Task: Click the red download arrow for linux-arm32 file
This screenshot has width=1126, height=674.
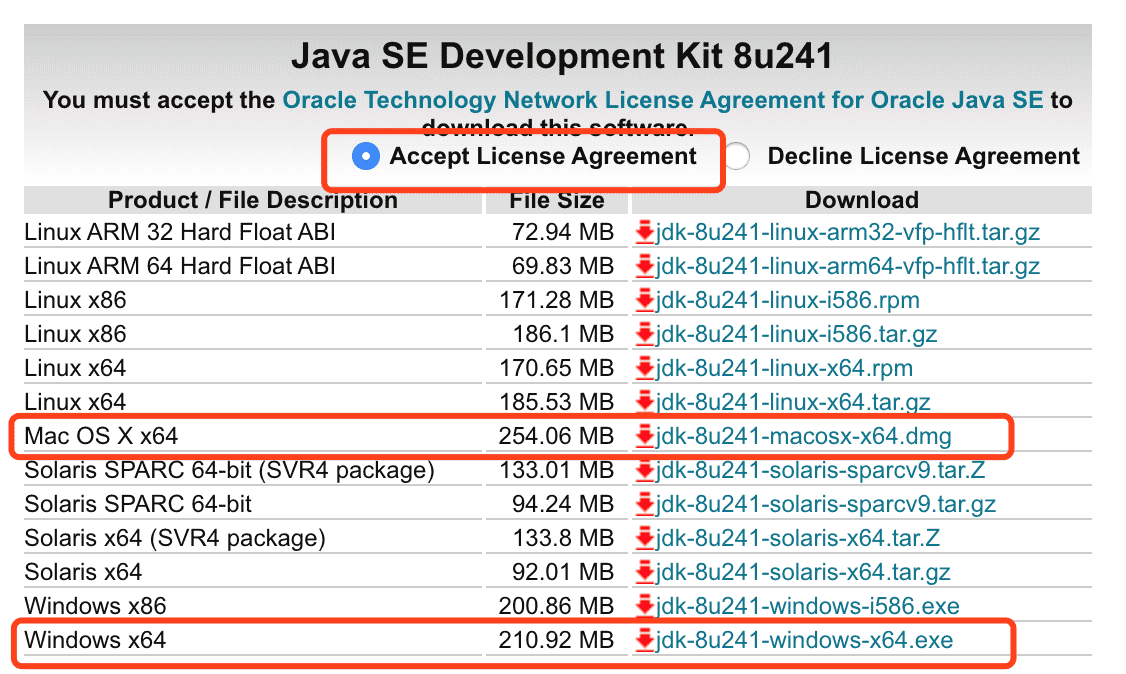Action: coord(644,232)
